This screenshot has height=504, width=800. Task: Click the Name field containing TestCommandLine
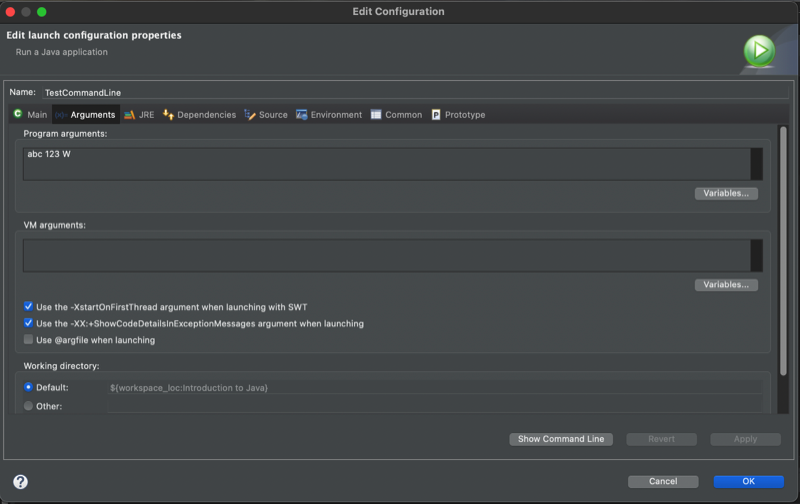pyautogui.click(x=400, y=92)
